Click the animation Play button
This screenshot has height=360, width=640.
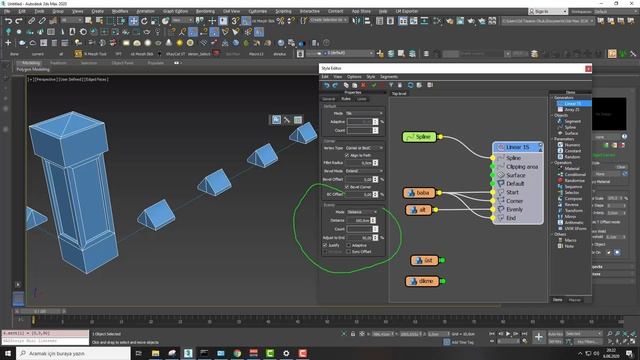tap(508, 334)
